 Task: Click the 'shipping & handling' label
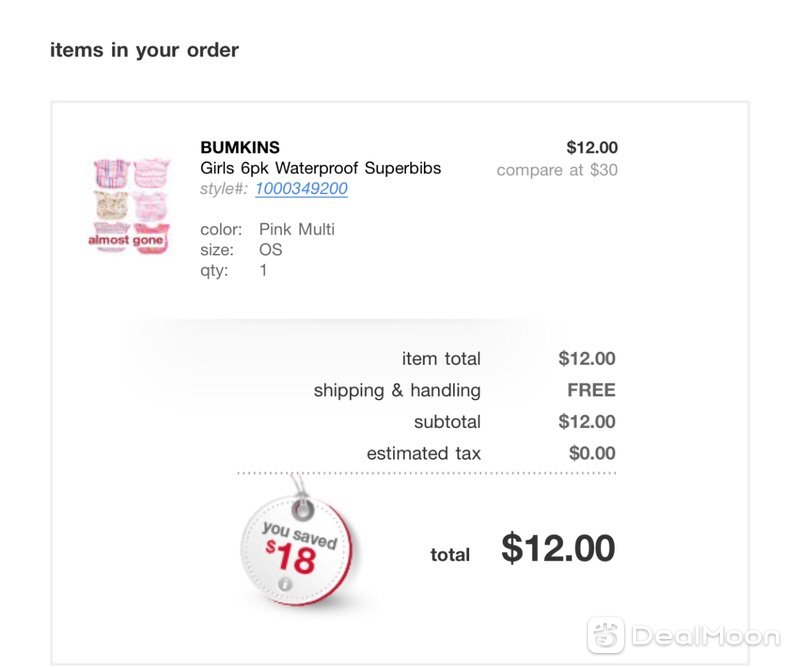point(397,390)
